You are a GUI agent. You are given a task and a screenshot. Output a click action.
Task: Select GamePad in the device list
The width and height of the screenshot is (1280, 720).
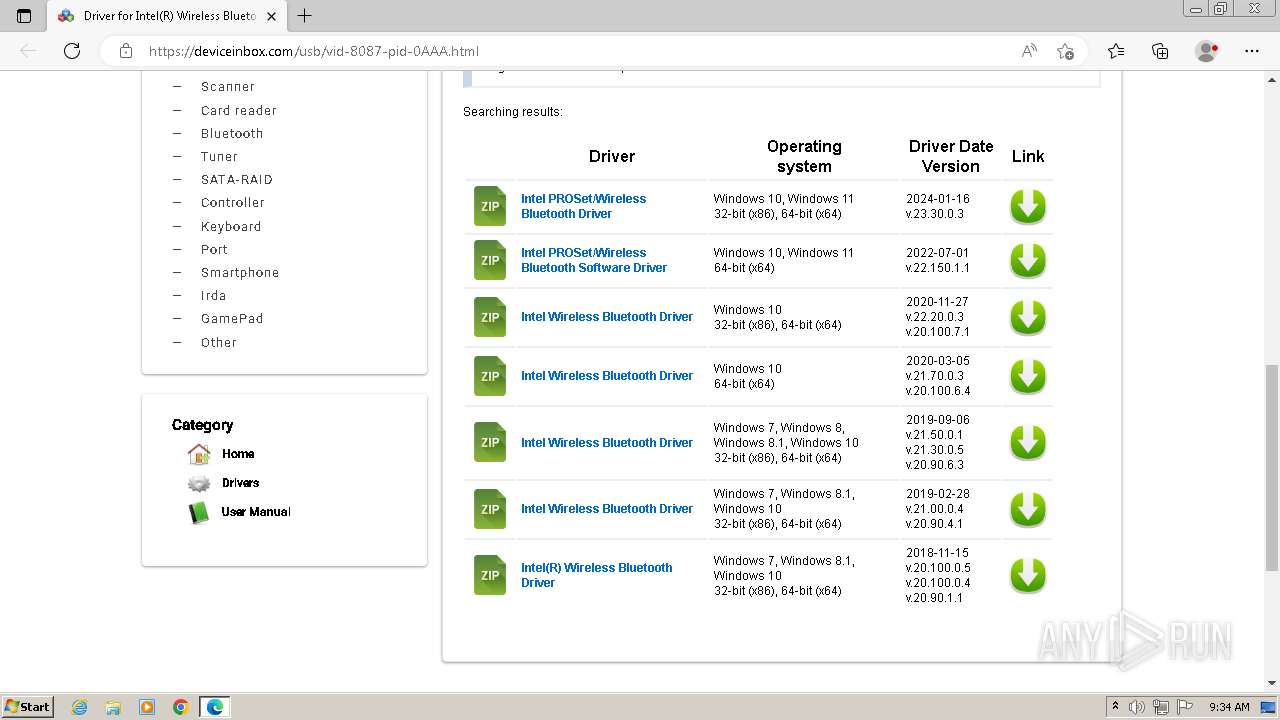232,319
